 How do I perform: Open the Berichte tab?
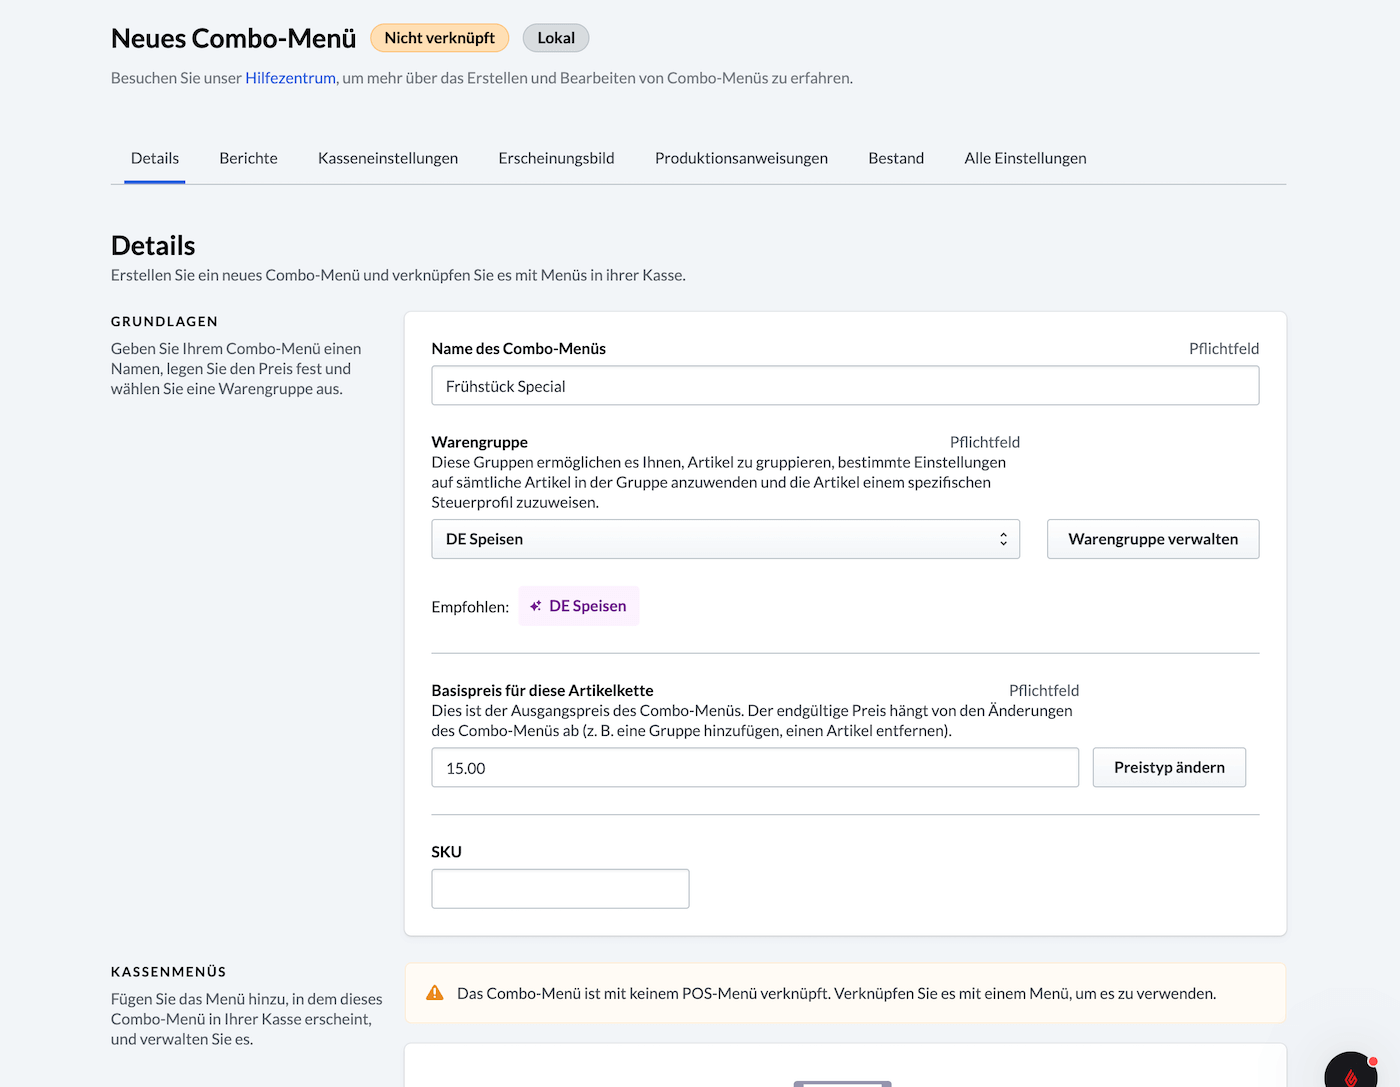(x=248, y=158)
